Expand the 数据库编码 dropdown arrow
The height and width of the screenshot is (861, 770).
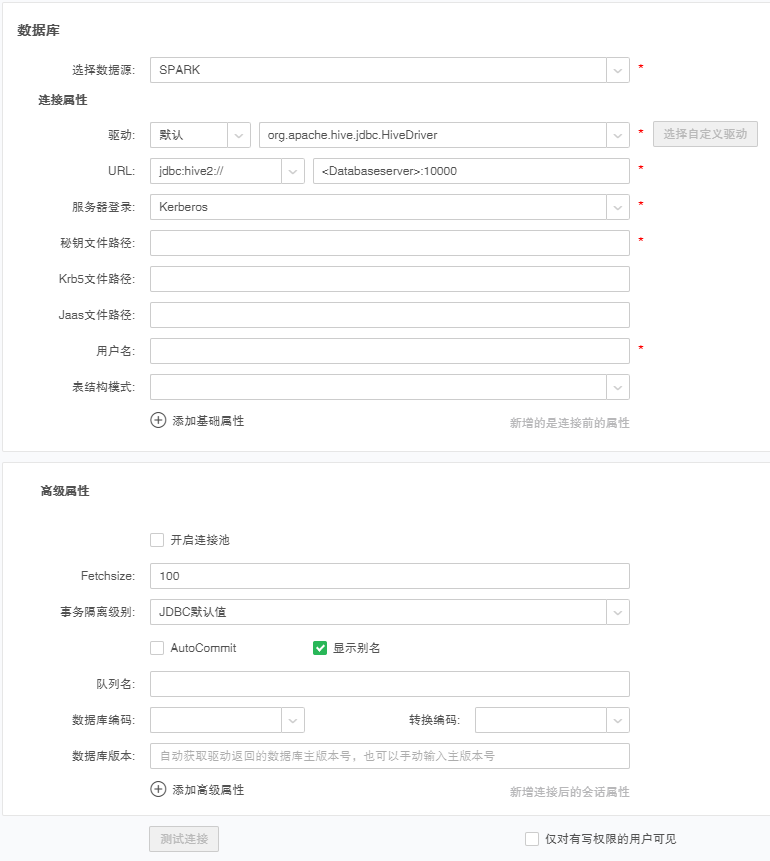[x=293, y=720]
